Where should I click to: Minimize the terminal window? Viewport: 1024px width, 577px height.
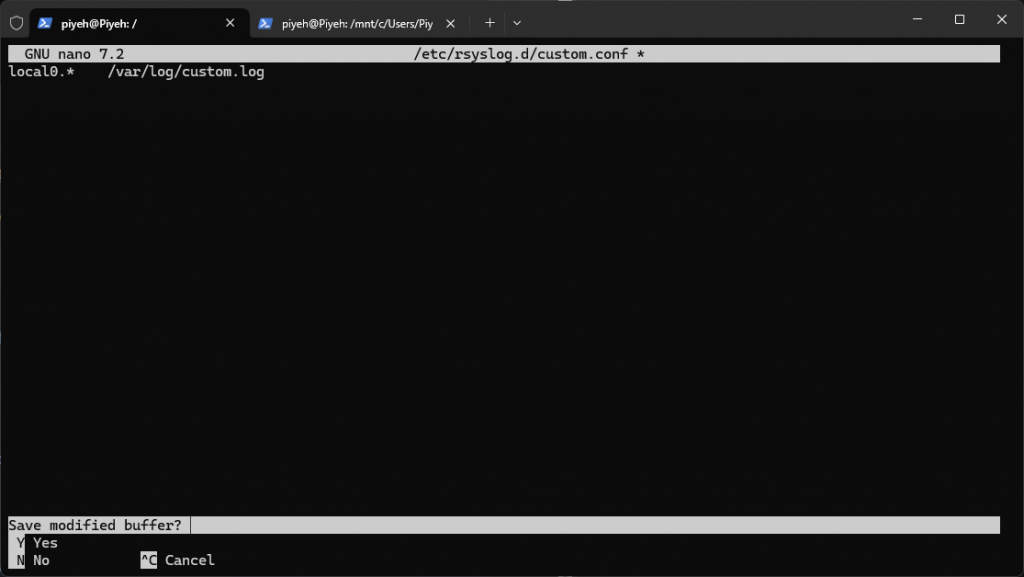pyautogui.click(x=917, y=20)
